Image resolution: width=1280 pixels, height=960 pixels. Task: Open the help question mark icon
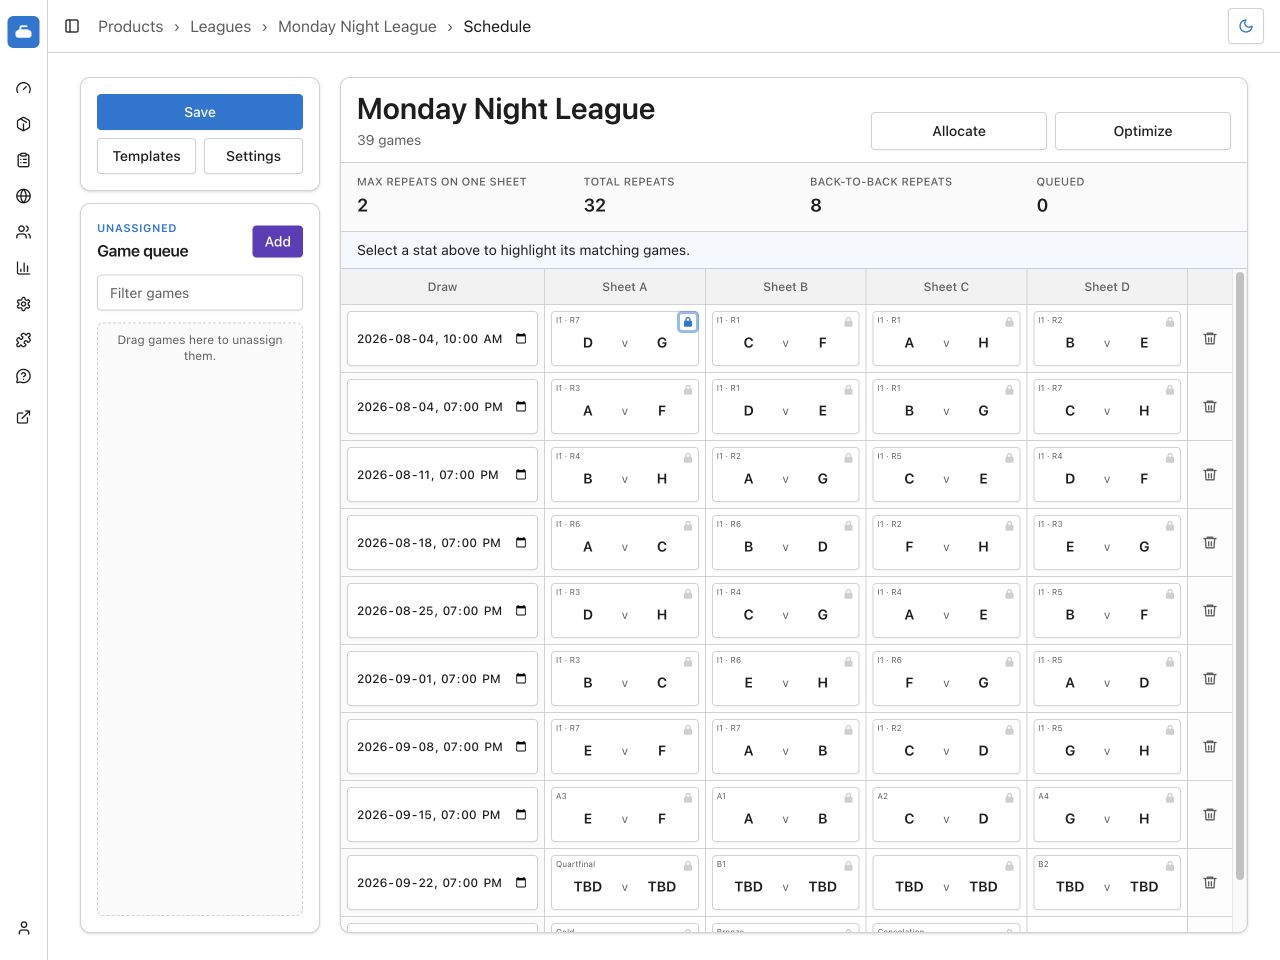24,376
